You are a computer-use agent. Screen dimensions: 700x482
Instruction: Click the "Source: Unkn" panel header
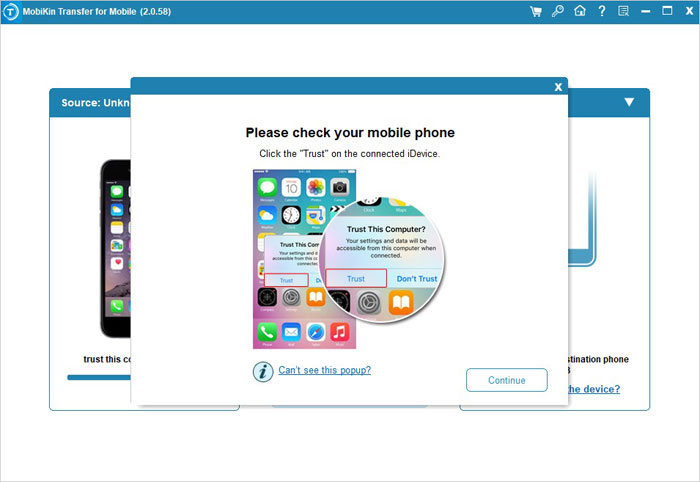[90, 103]
